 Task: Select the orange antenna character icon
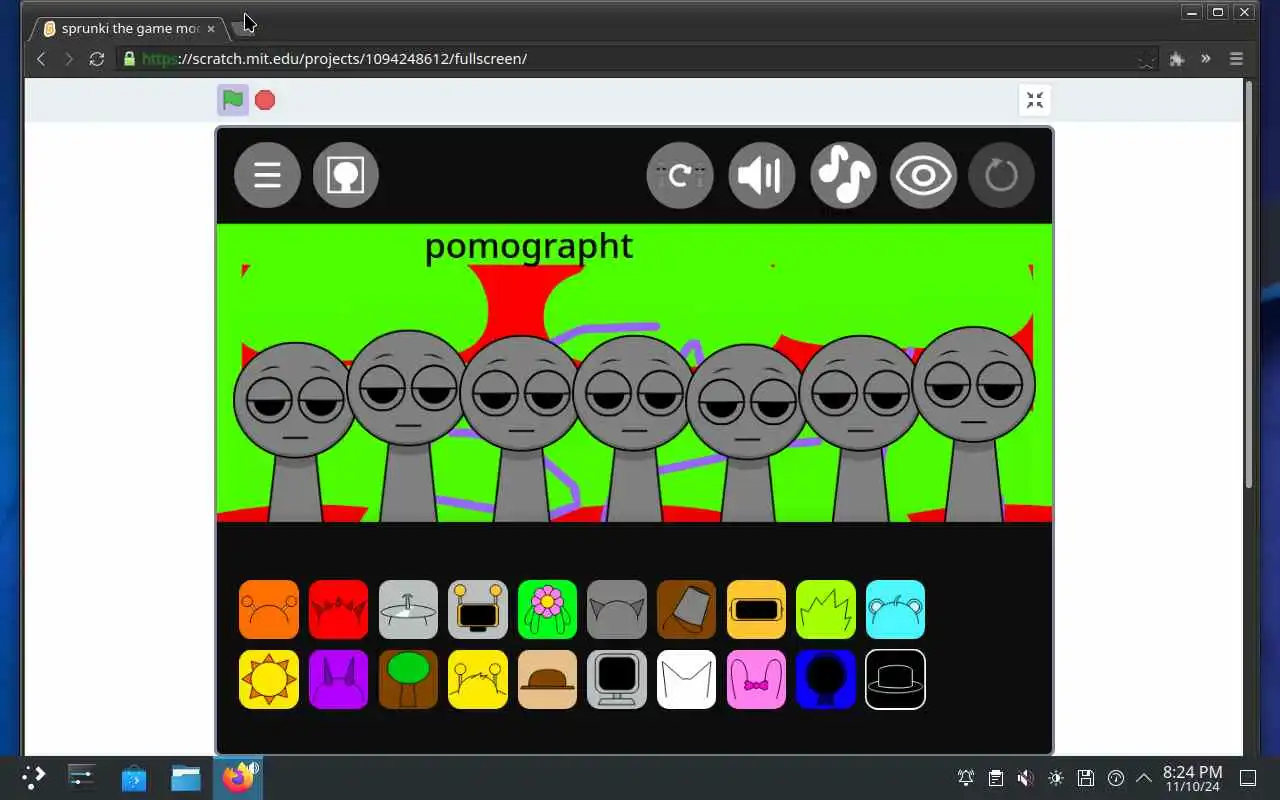[x=269, y=609]
